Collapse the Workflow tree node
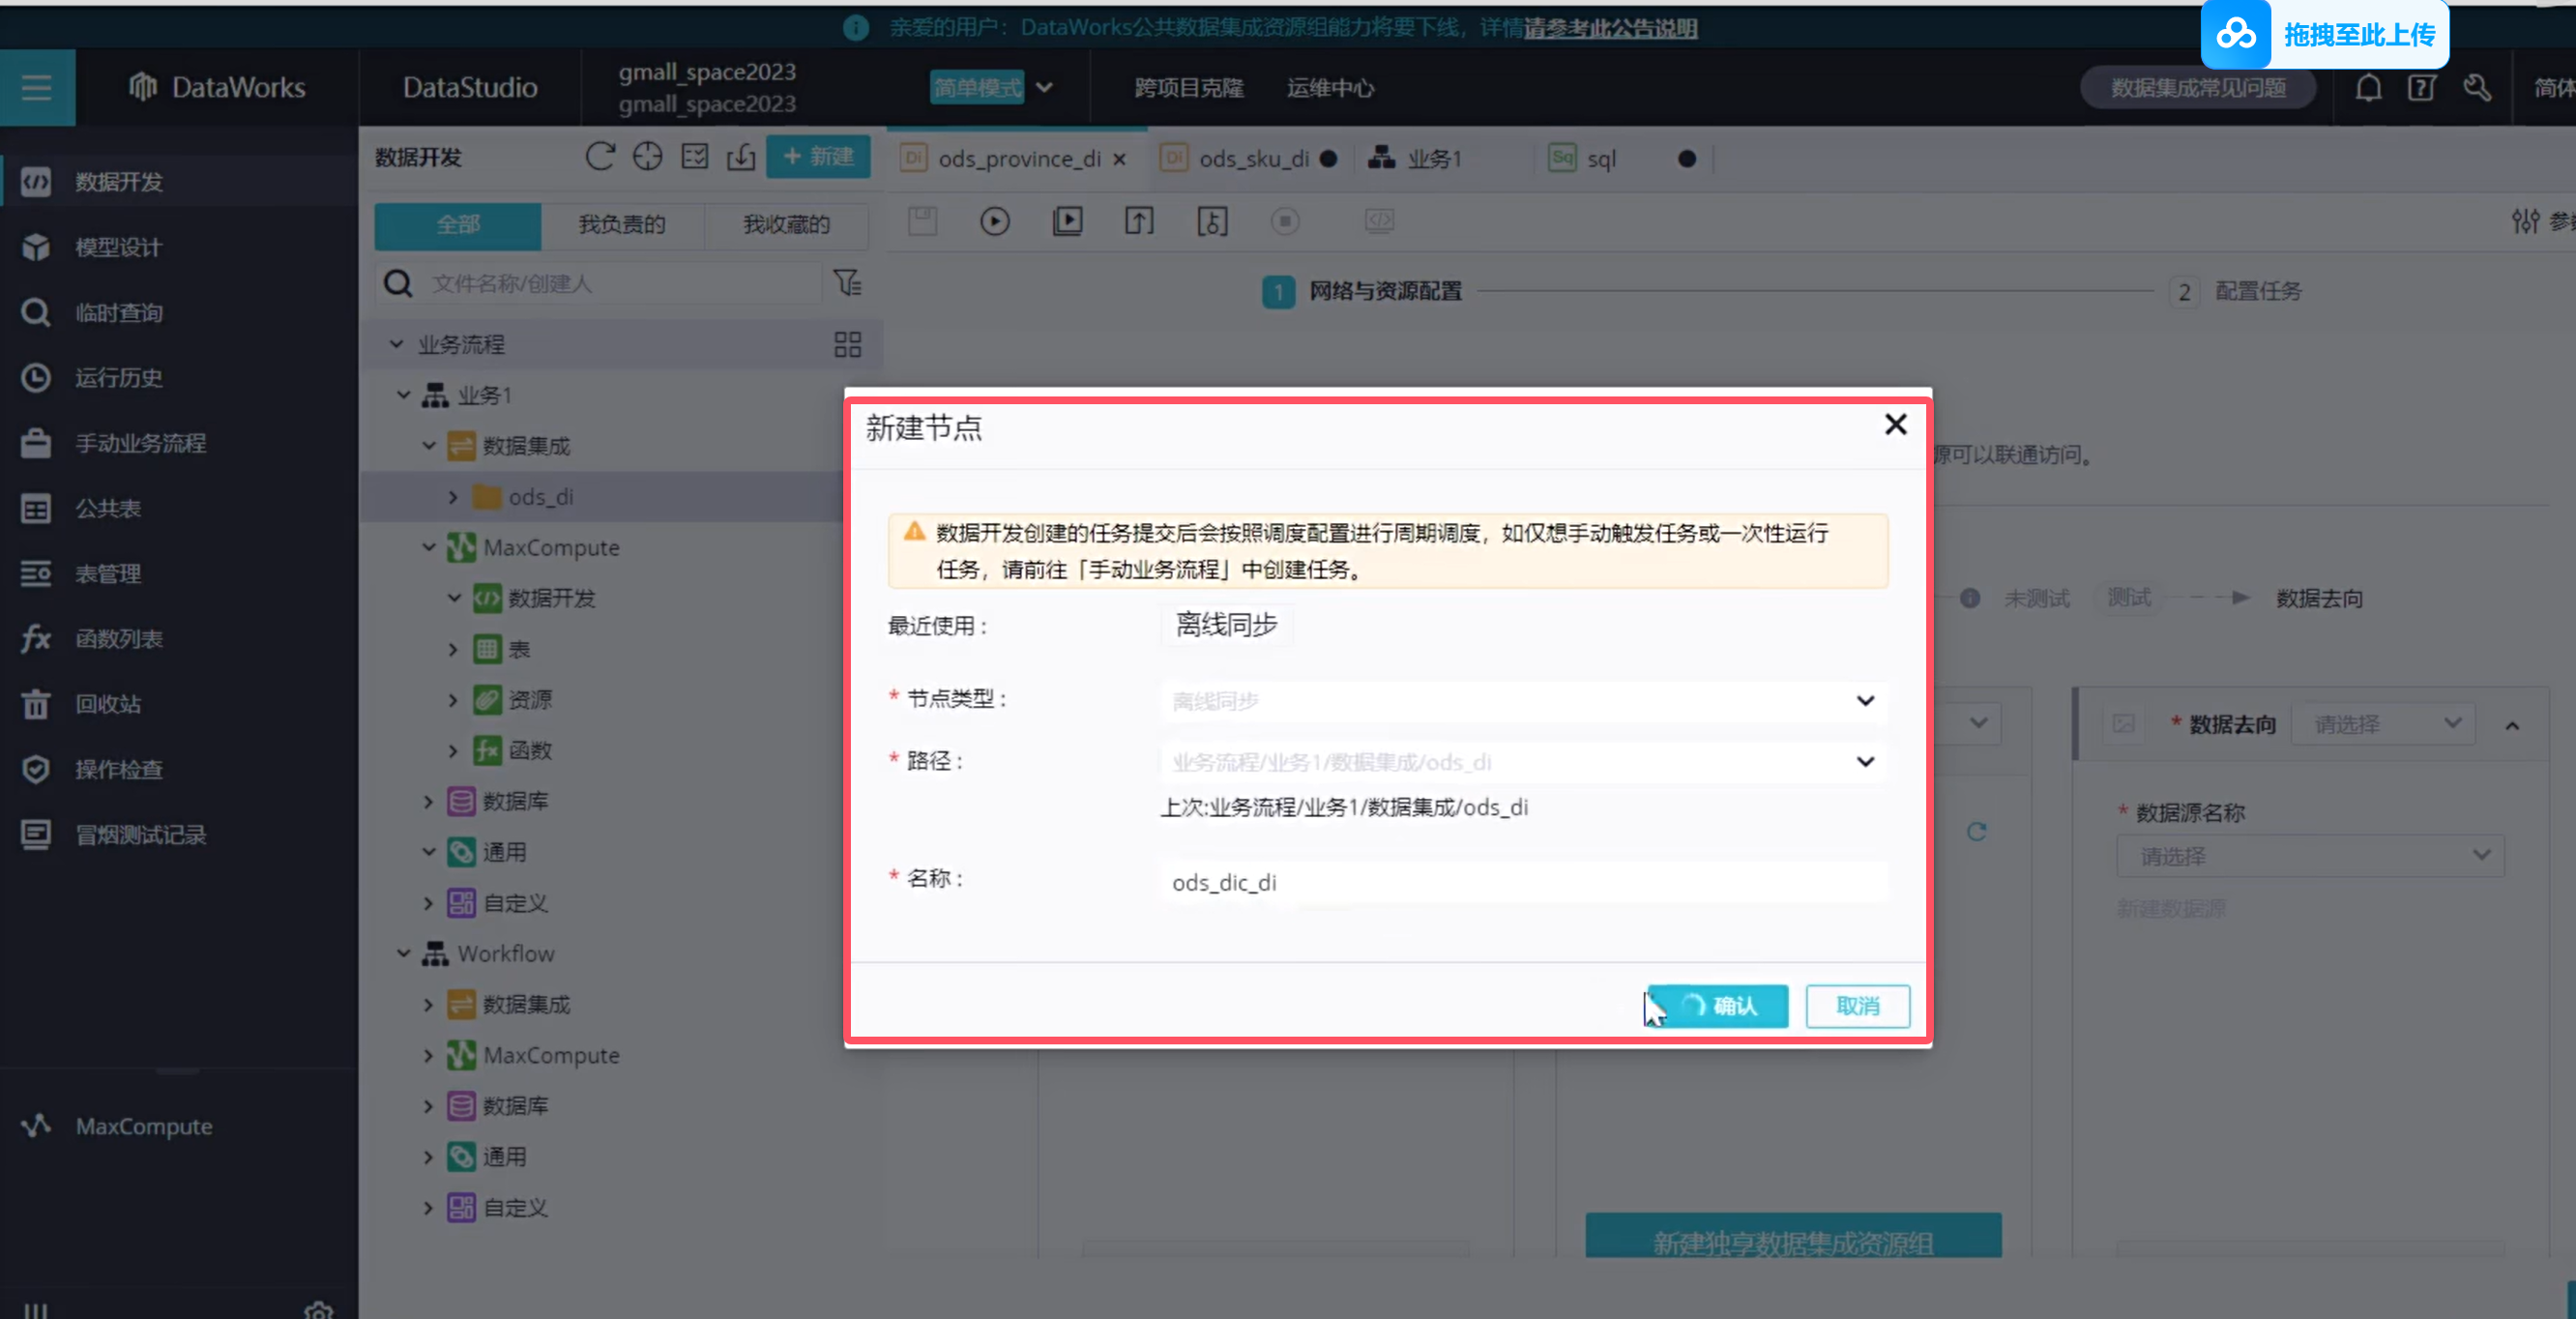The image size is (2576, 1319). [x=403, y=953]
